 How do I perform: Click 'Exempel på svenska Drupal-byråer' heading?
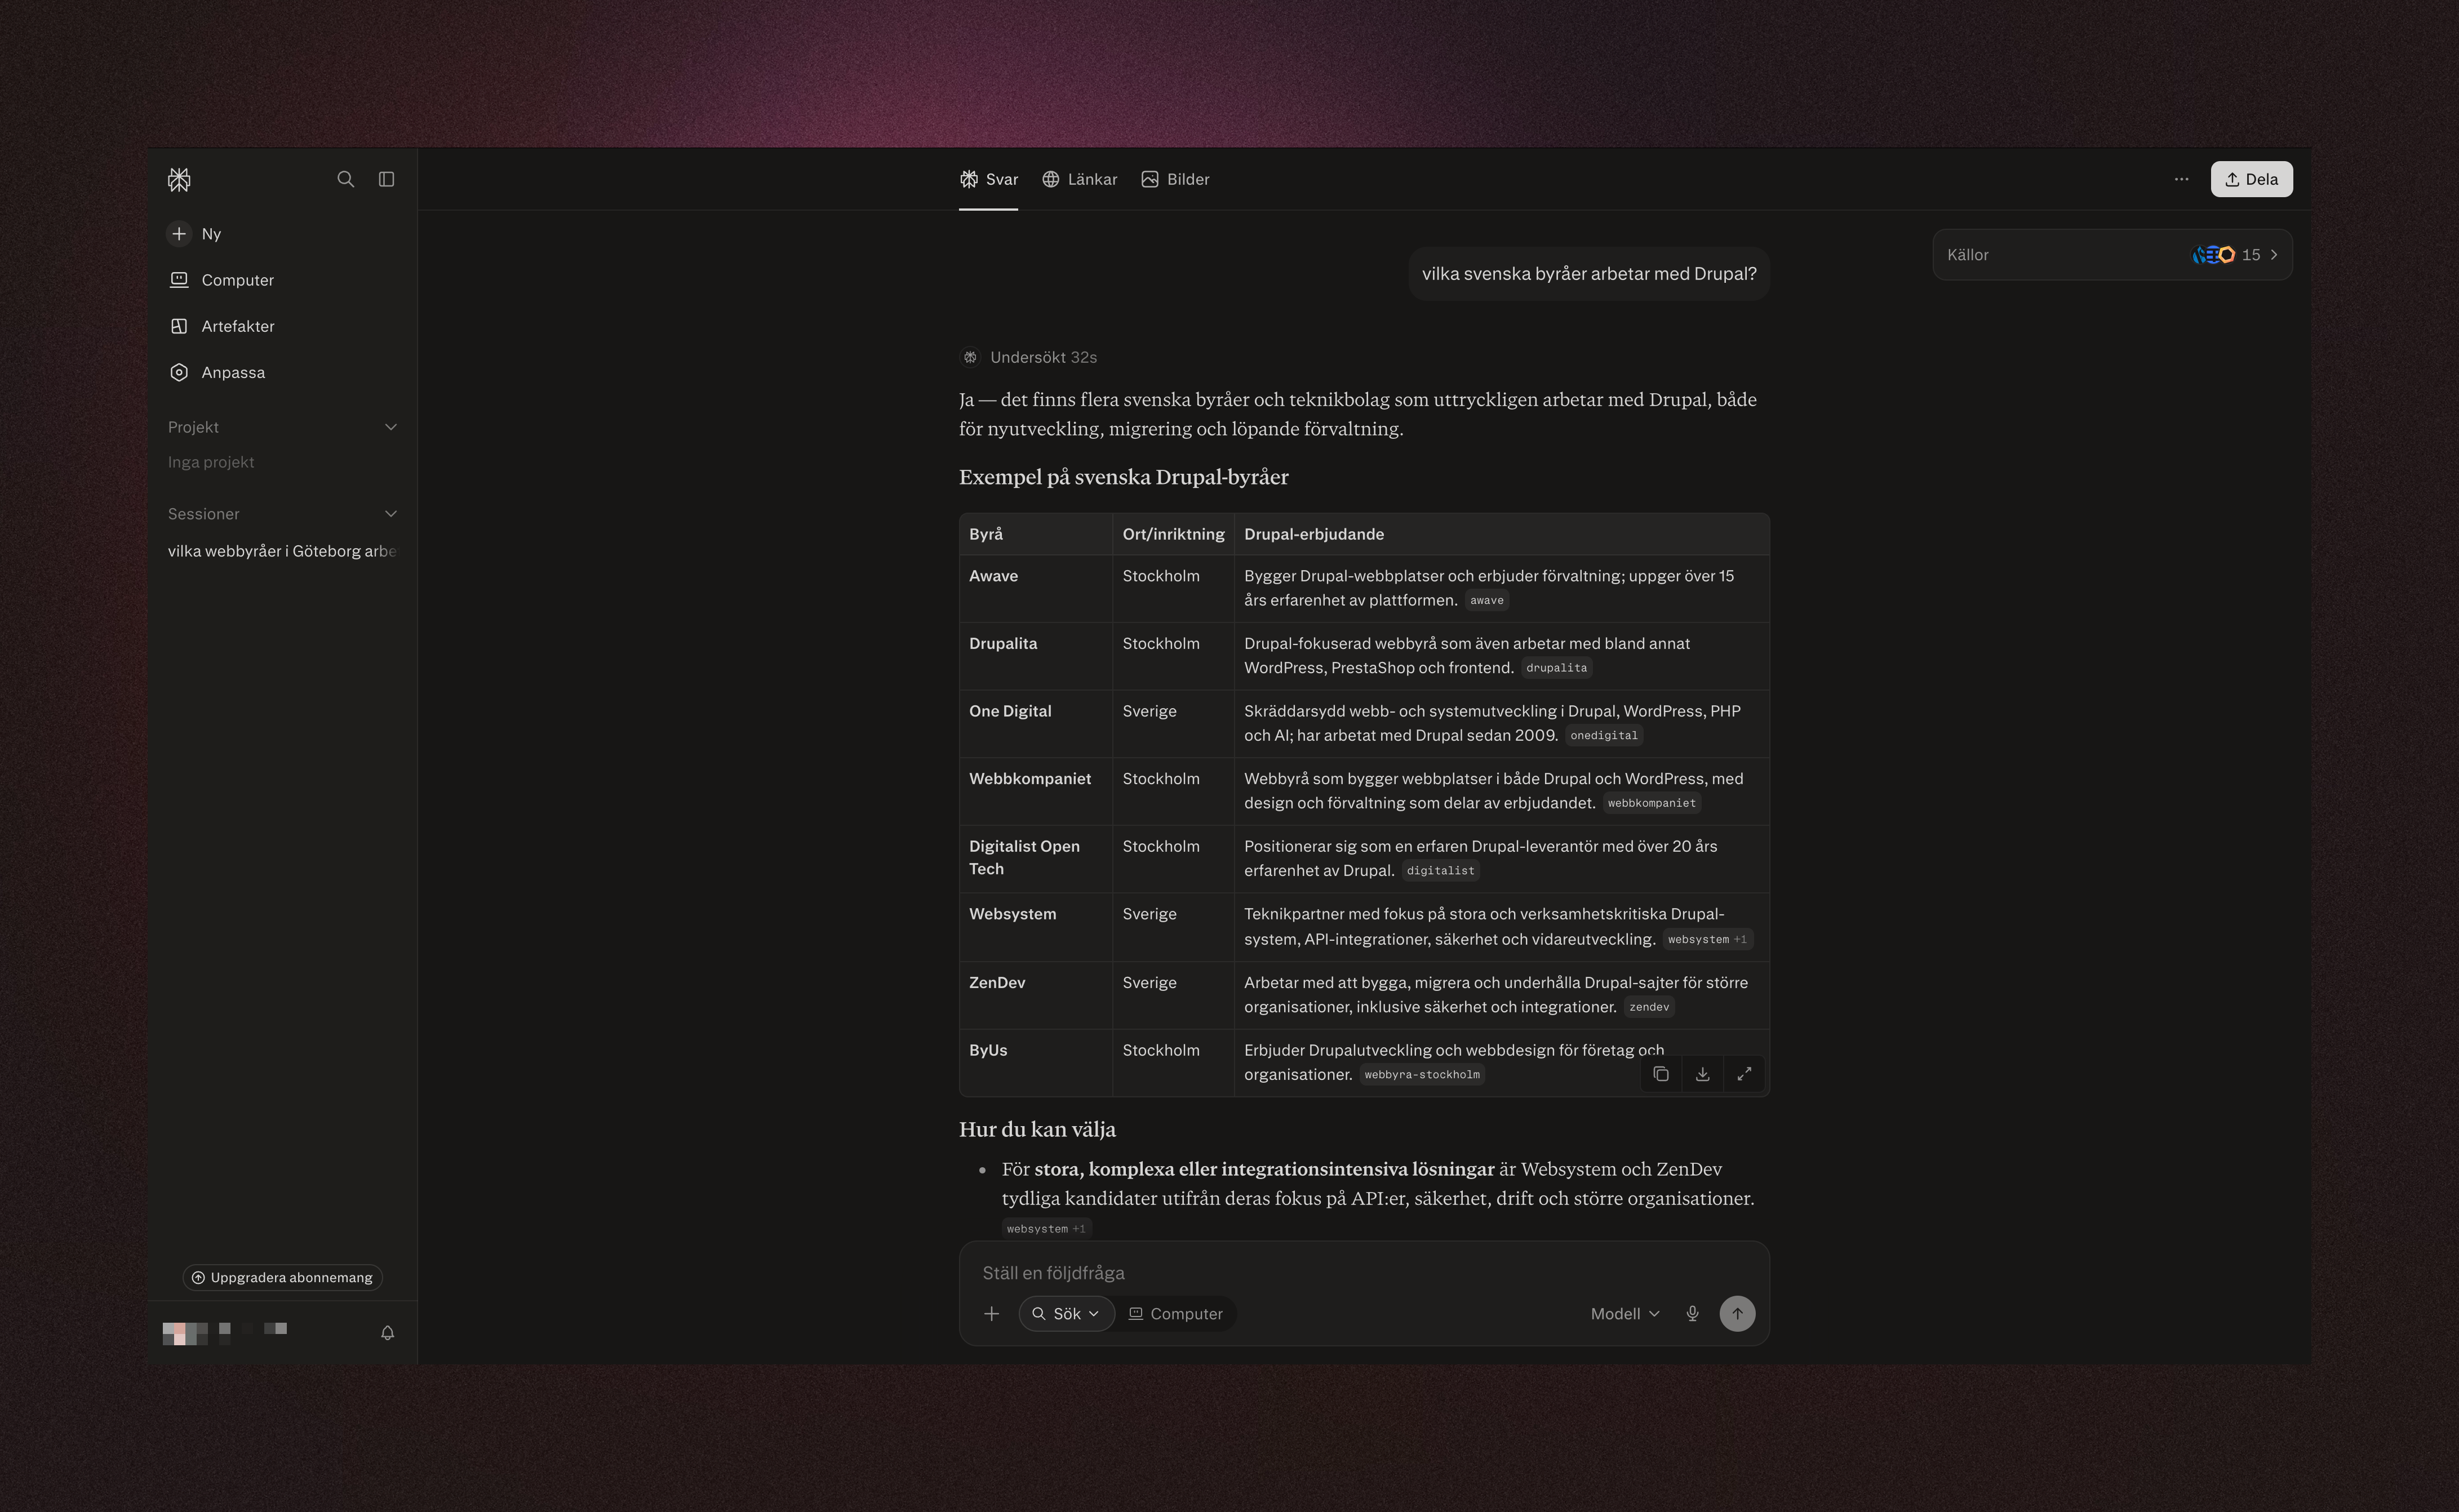1123,477
